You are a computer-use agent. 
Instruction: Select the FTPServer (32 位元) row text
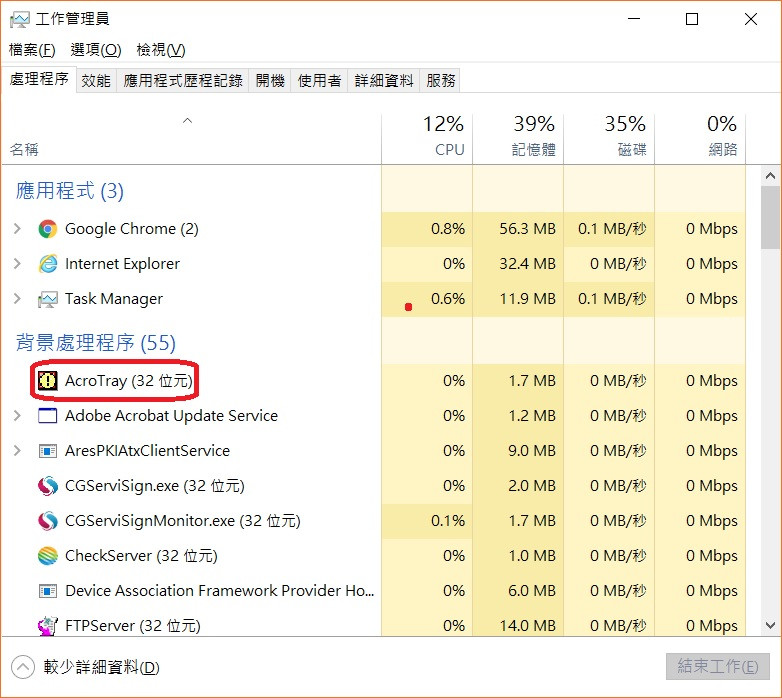pyautogui.click(x=133, y=626)
